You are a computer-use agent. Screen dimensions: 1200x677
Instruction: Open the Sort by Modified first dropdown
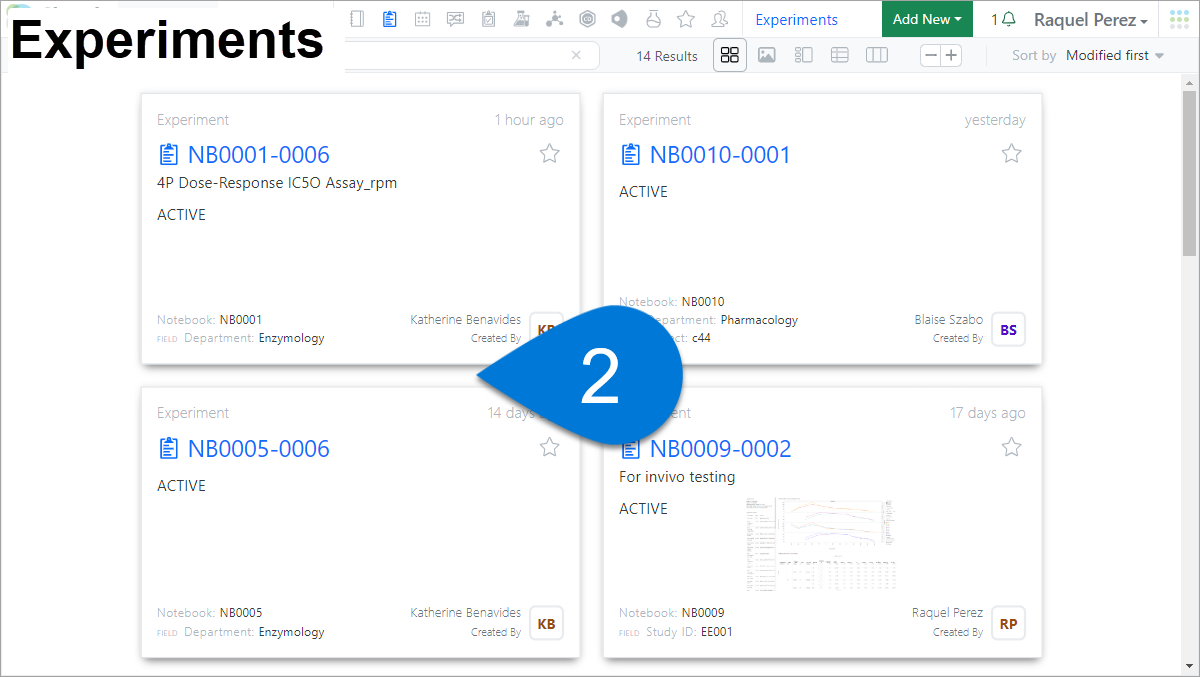click(x=1114, y=55)
